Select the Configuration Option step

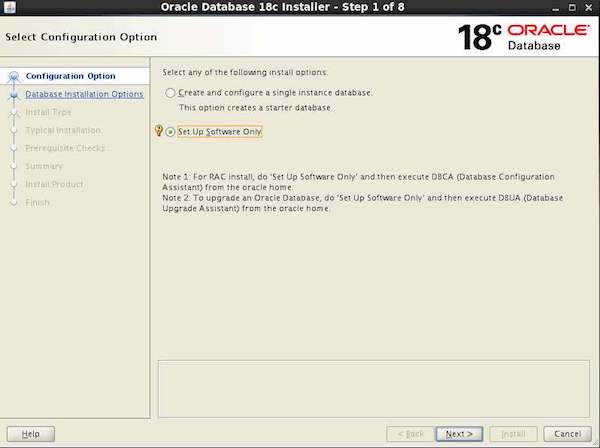pos(70,76)
